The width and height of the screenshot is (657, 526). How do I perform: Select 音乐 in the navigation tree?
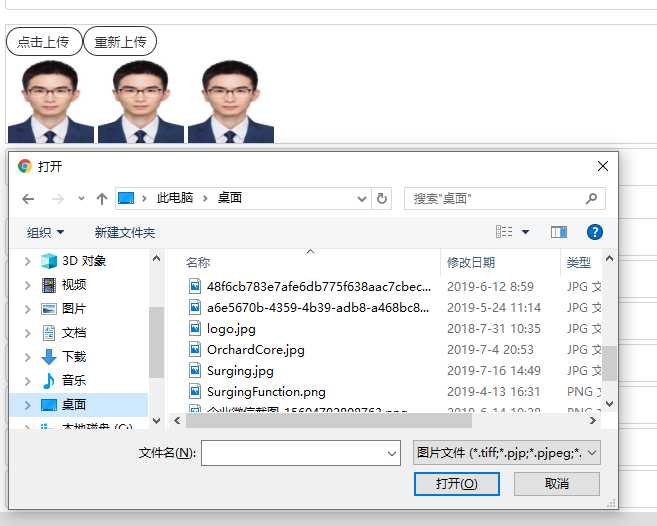click(74, 381)
